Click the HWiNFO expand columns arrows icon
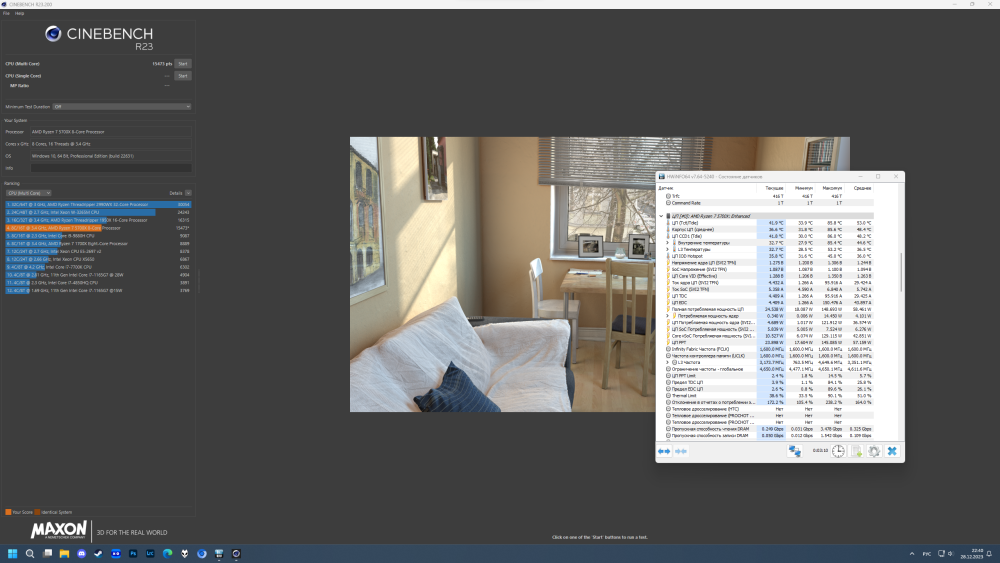1000x563 pixels. 664,451
